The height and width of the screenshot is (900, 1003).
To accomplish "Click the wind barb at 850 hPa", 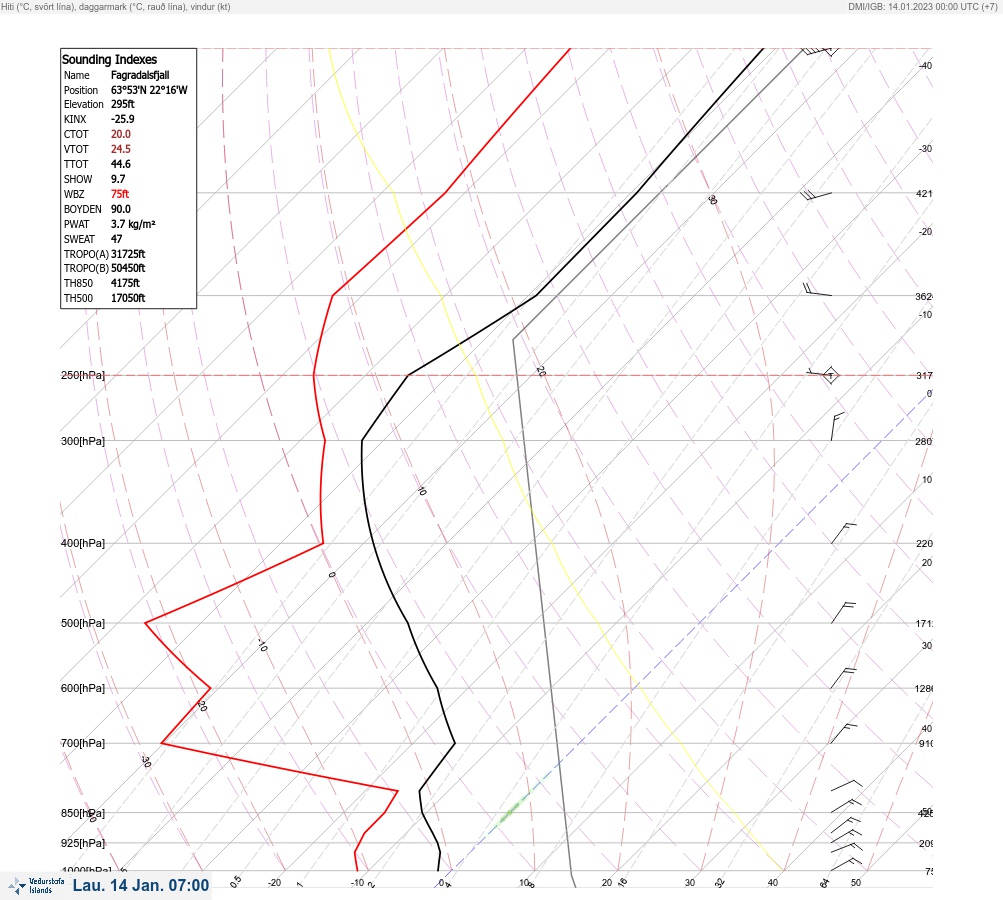I will [846, 805].
